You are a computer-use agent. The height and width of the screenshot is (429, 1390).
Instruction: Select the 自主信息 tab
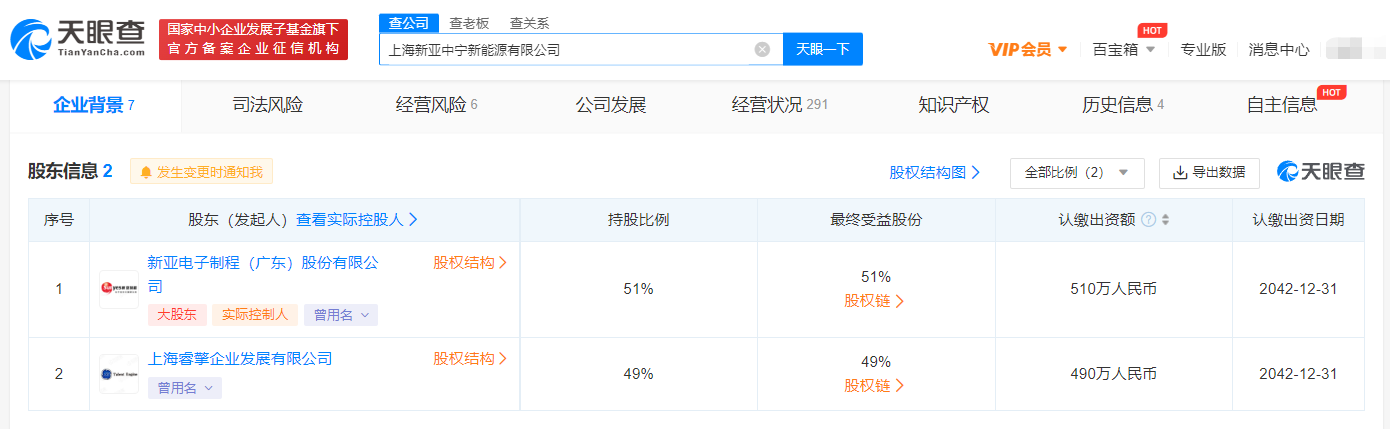(1282, 105)
